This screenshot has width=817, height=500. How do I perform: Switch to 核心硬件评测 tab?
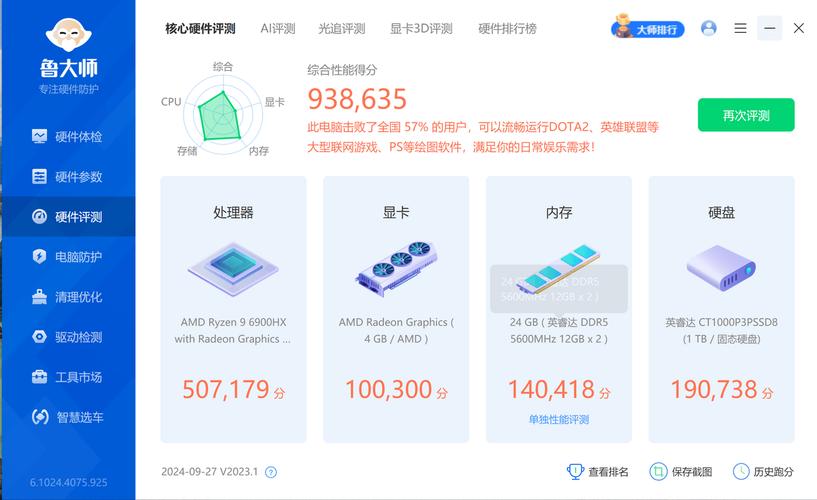[201, 29]
